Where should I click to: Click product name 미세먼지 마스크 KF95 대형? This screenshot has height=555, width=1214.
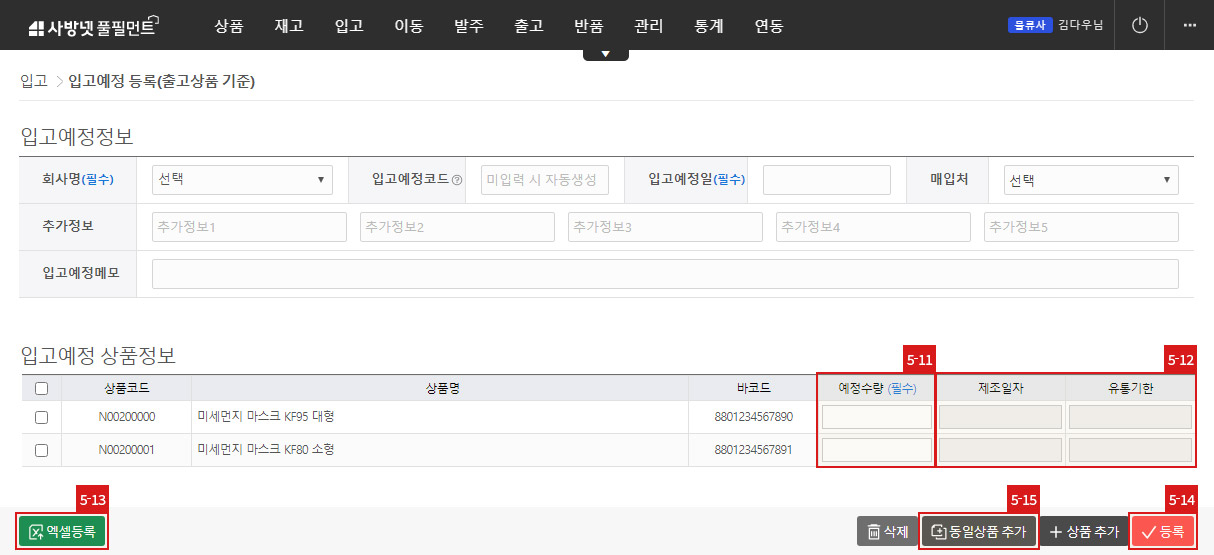pyautogui.click(x=266, y=417)
